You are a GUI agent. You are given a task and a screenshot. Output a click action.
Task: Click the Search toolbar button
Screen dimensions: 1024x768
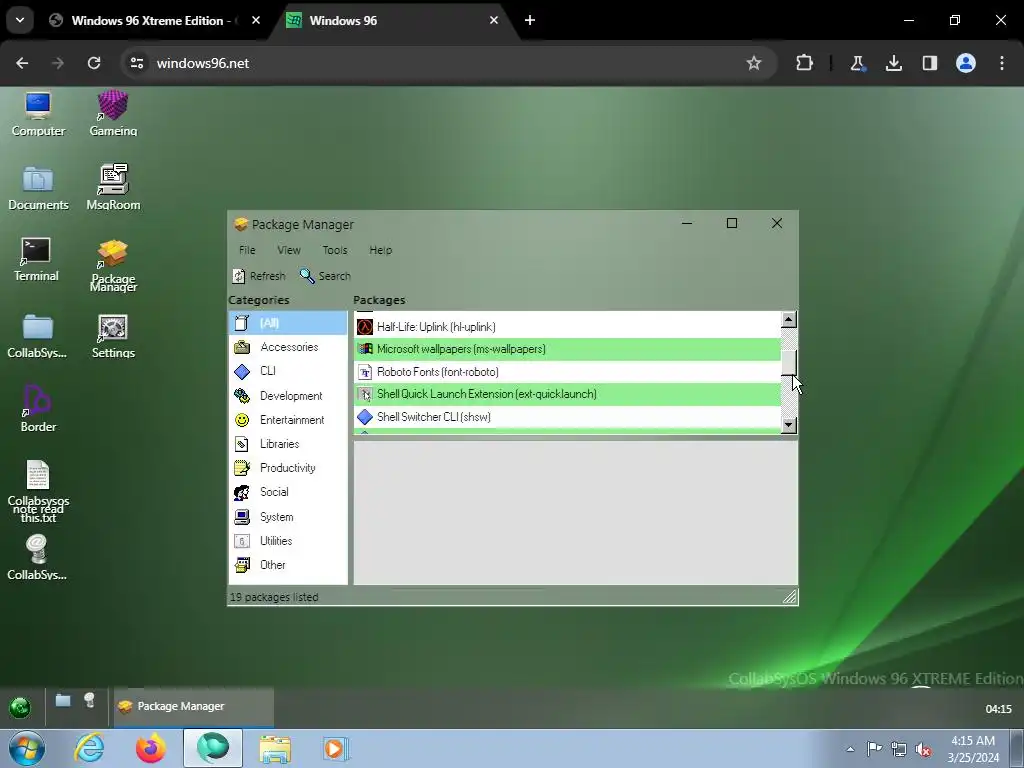[x=325, y=276]
